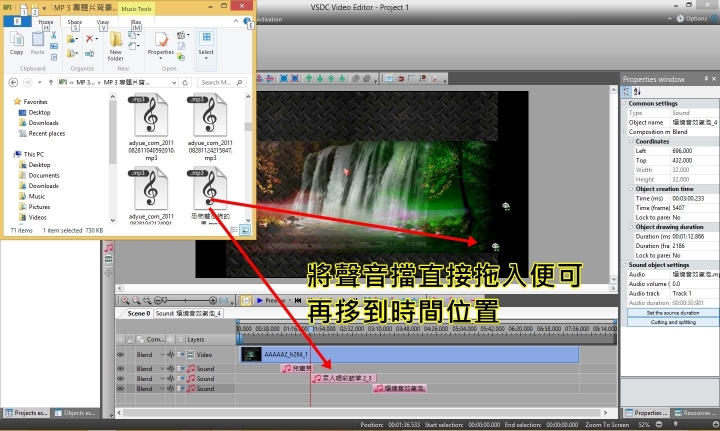This screenshot has height=431, width=720.
Task: Open the Select dropdown in Explorer ribbon
Action: tap(206, 58)
